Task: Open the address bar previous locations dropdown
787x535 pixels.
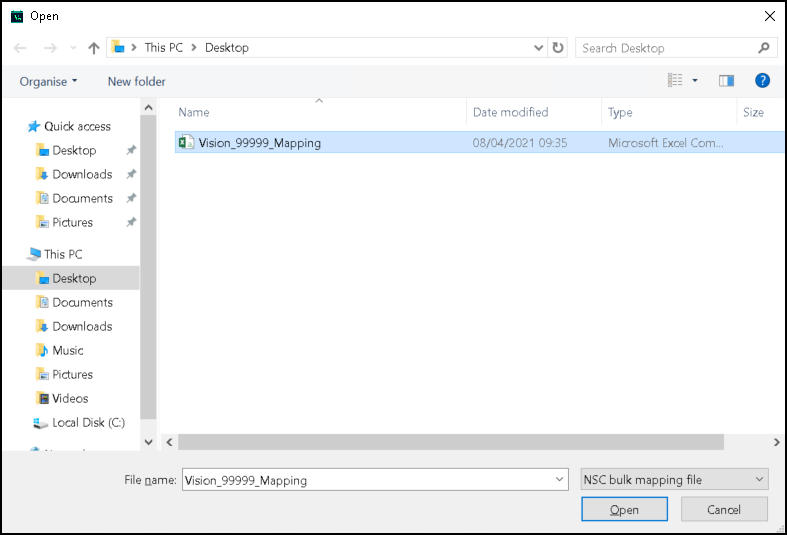Action: pyautogui.click(x=539, y=48)
